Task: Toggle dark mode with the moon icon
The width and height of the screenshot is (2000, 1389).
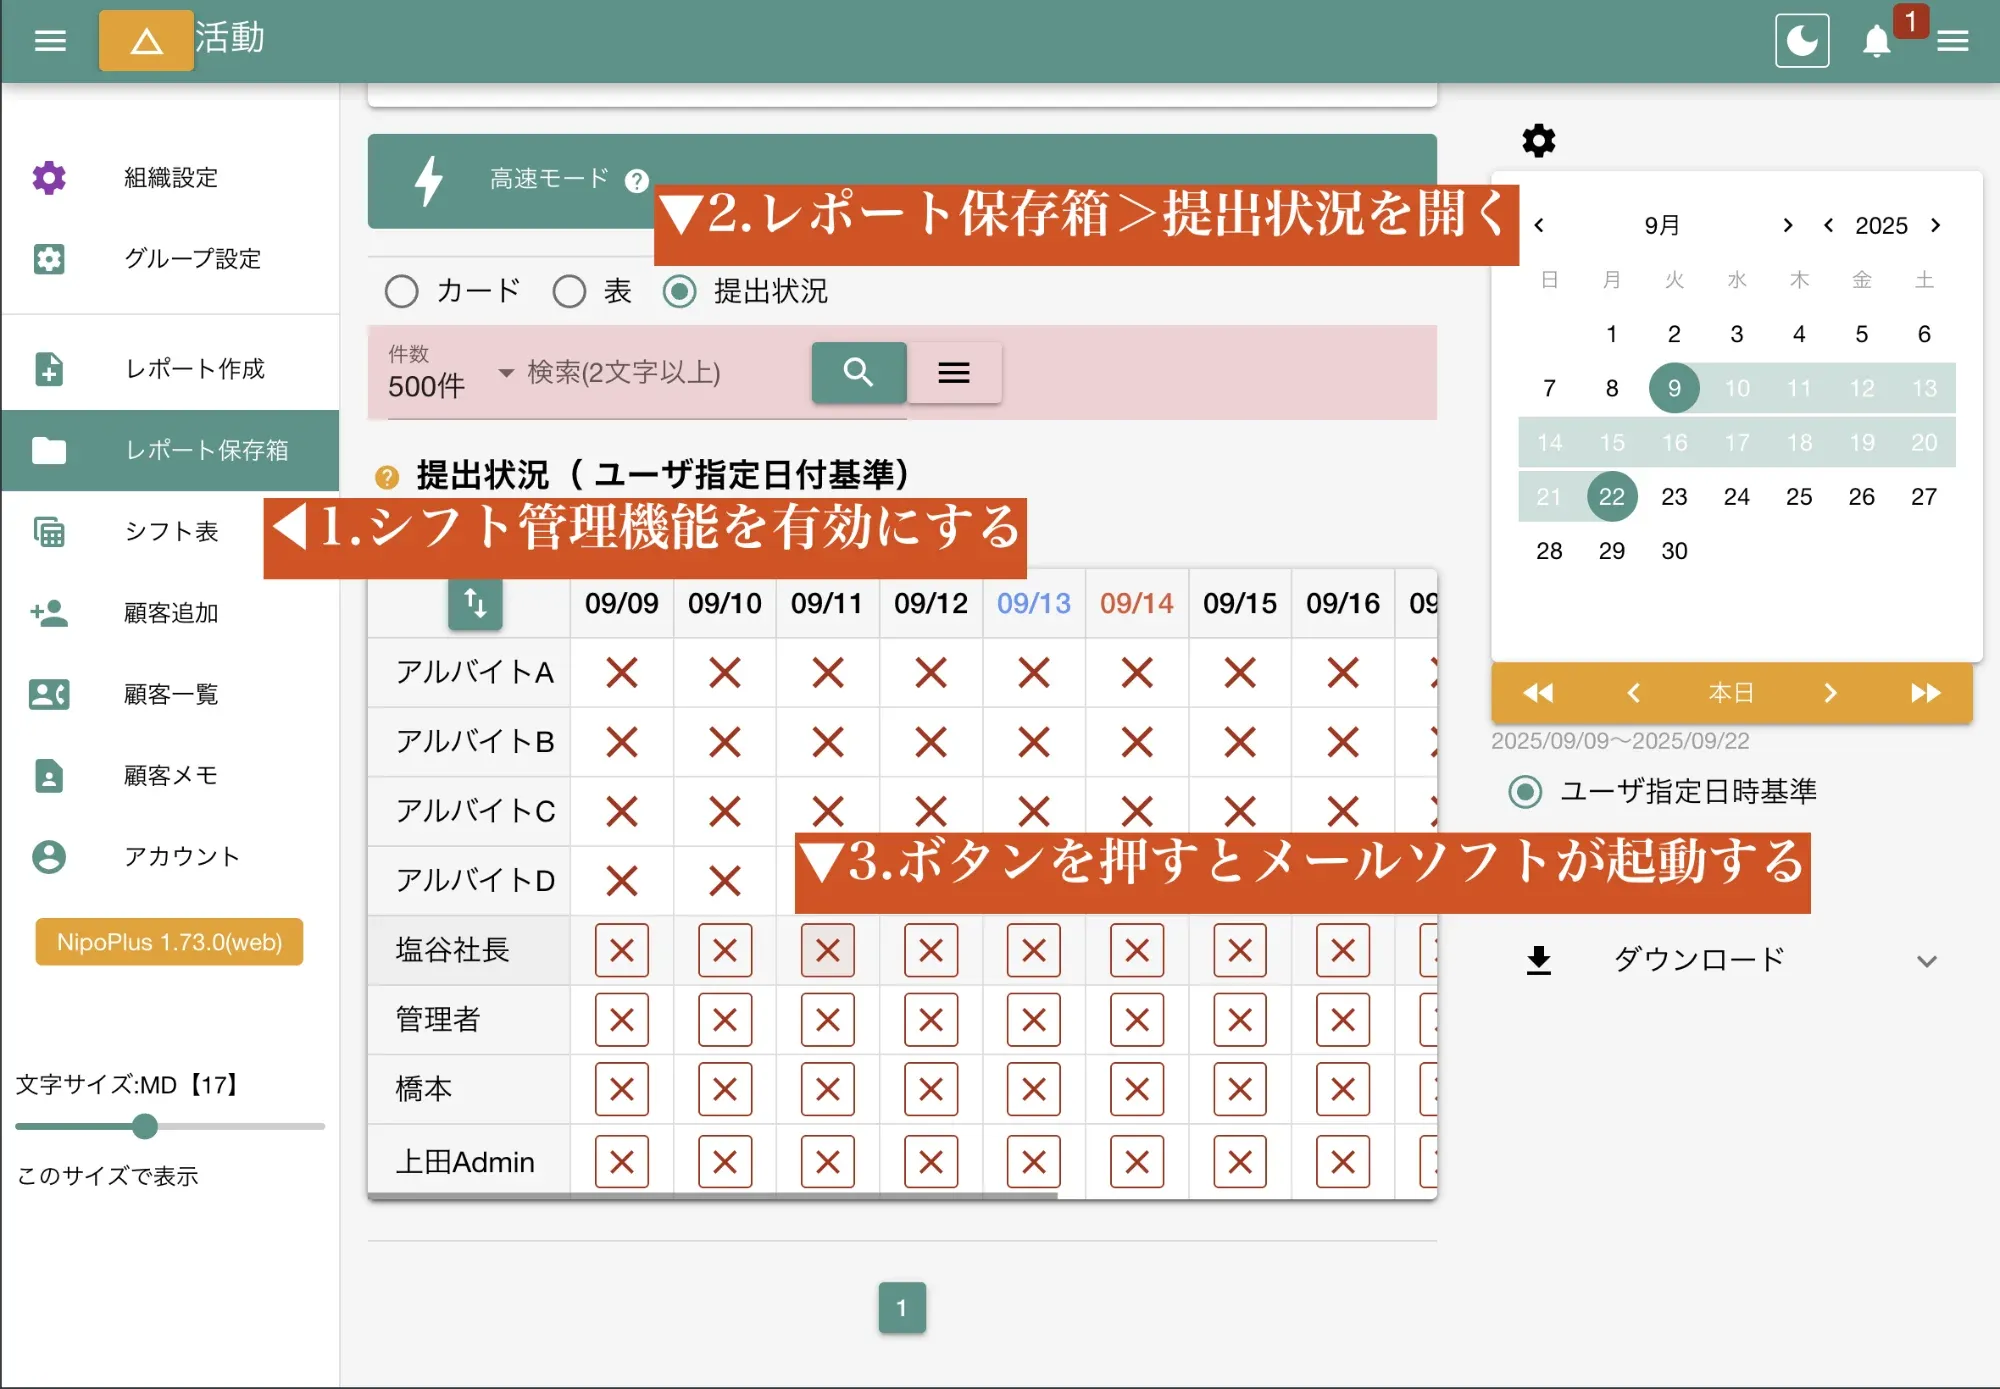Action: [x=1802, y=40]
